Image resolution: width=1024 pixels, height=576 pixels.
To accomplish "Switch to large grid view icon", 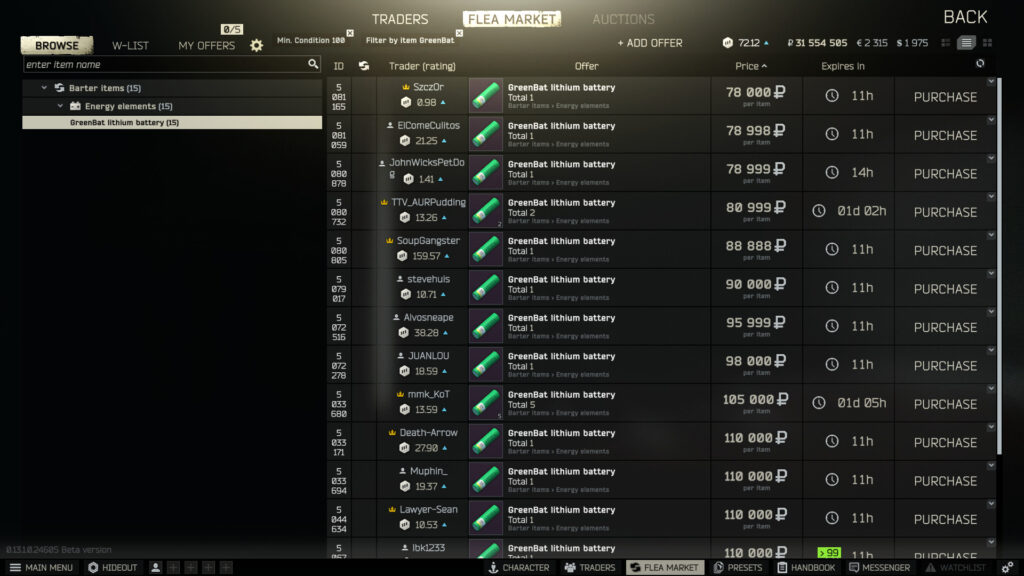I will tap(987, 43).
